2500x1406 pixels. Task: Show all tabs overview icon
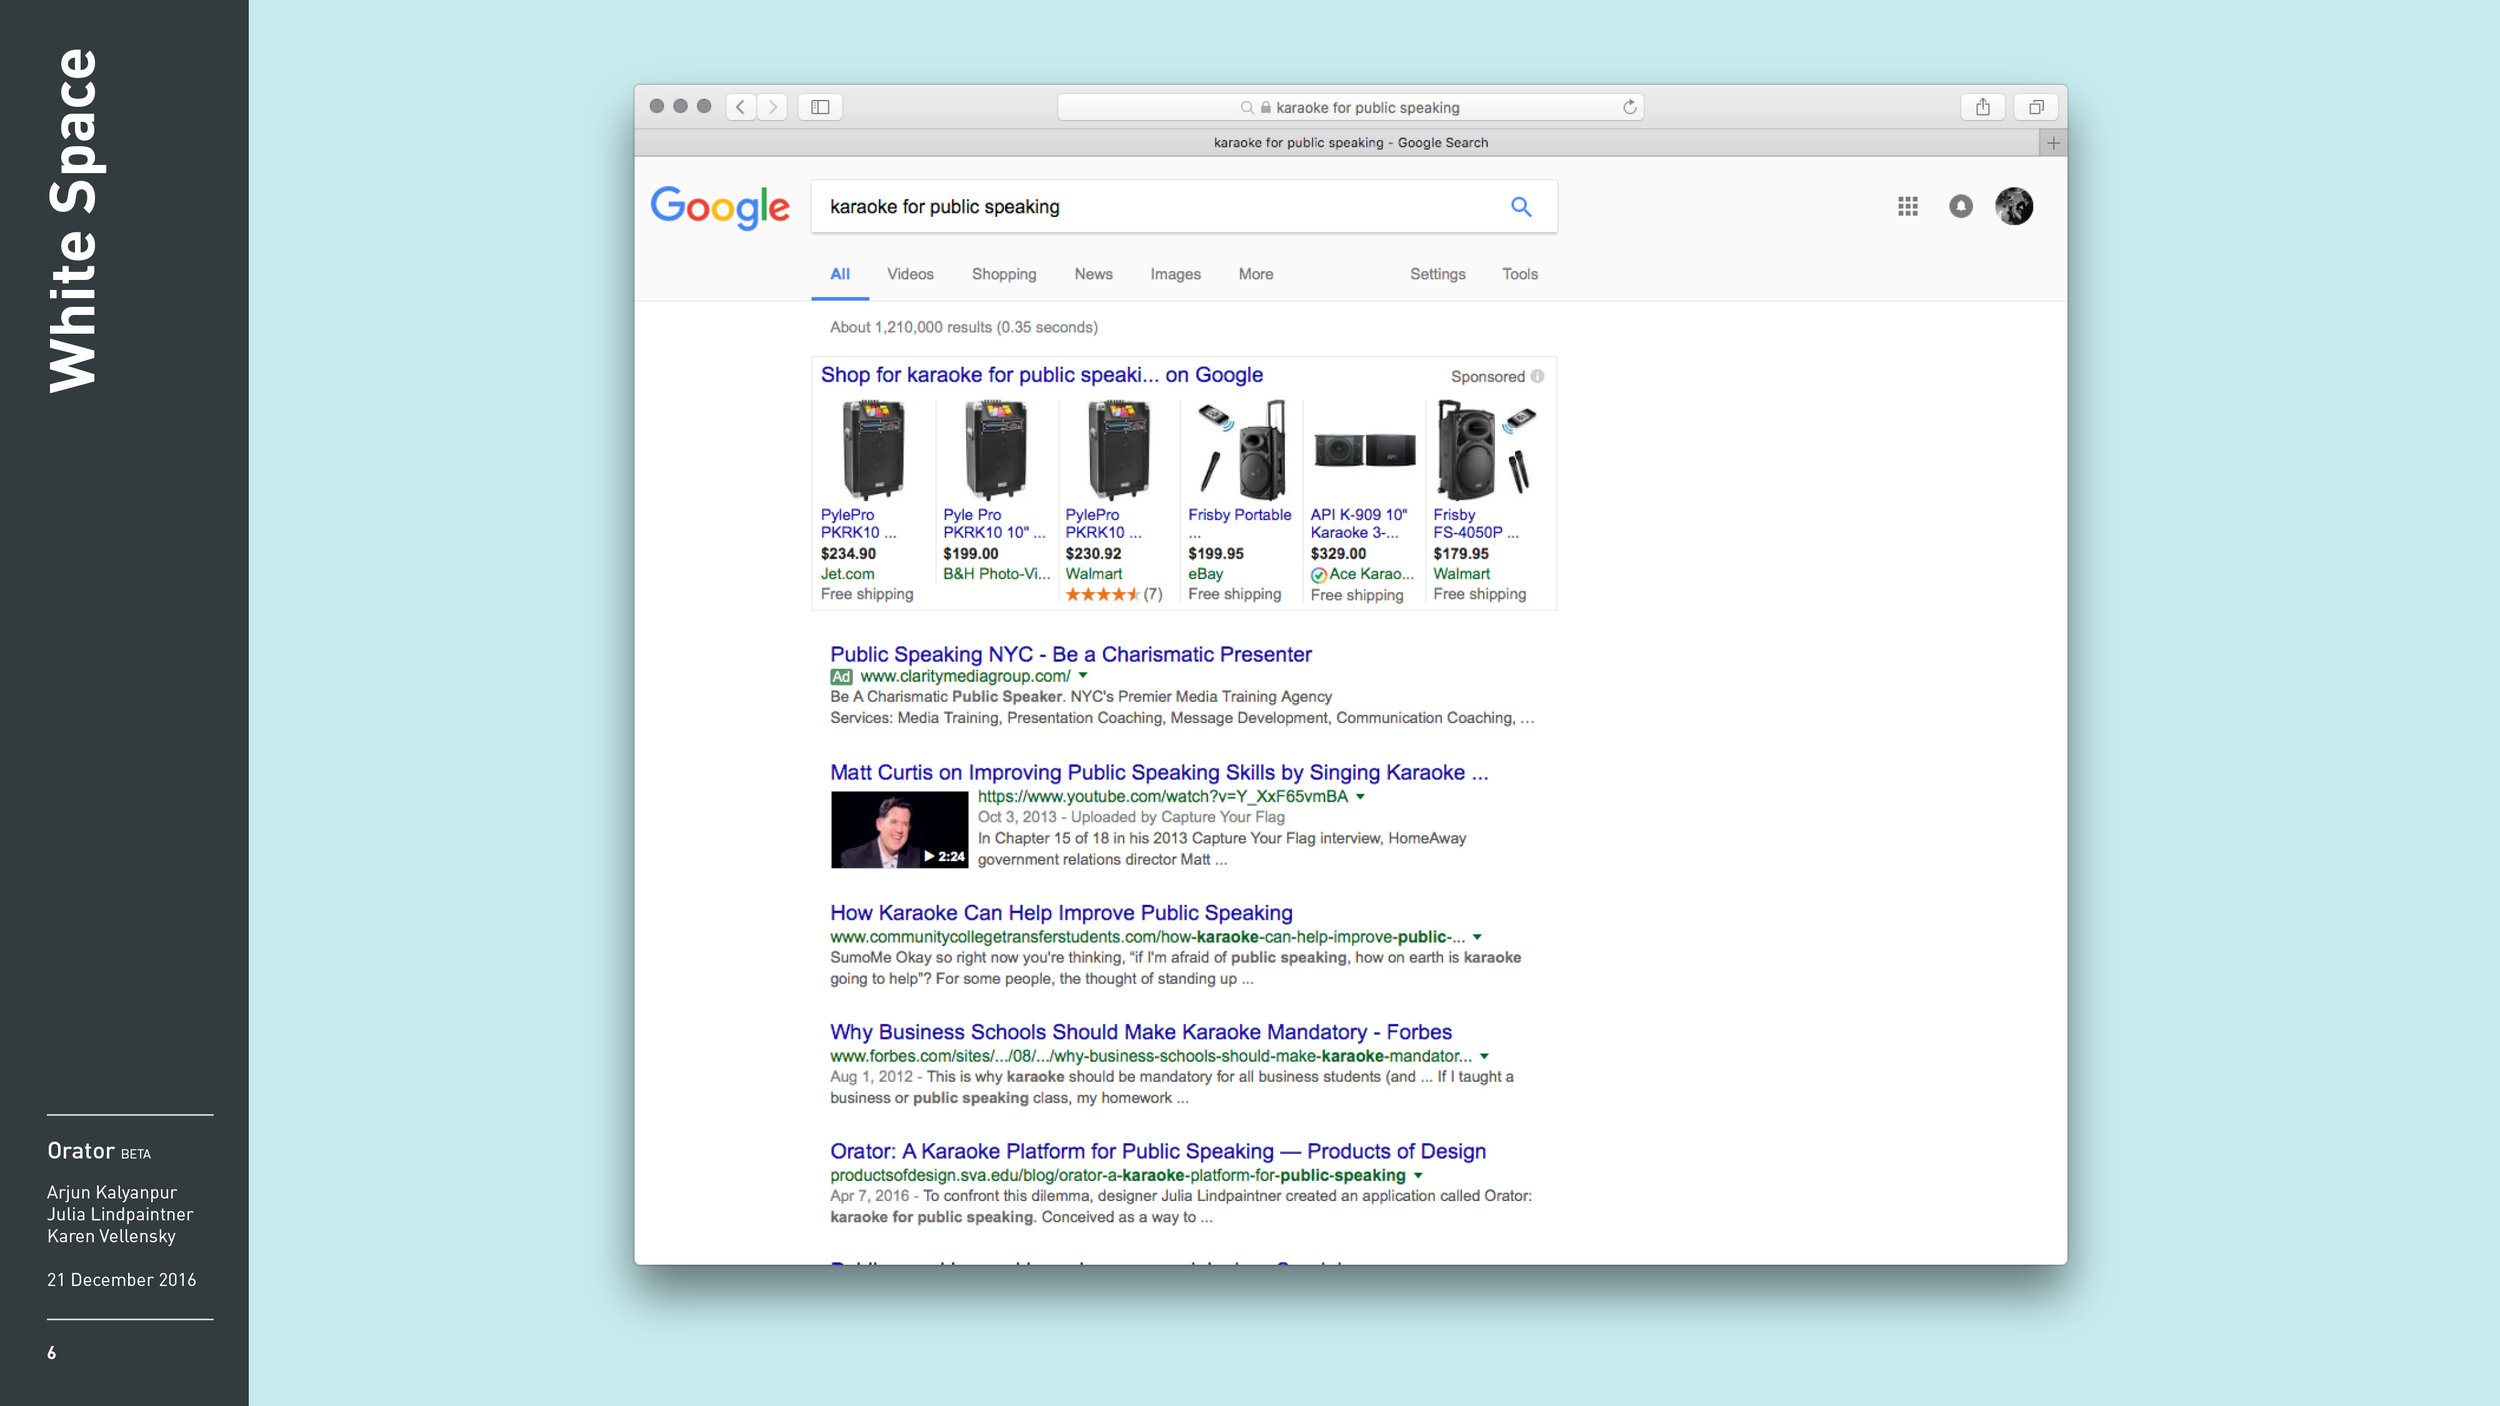[x=2036, y=107]
